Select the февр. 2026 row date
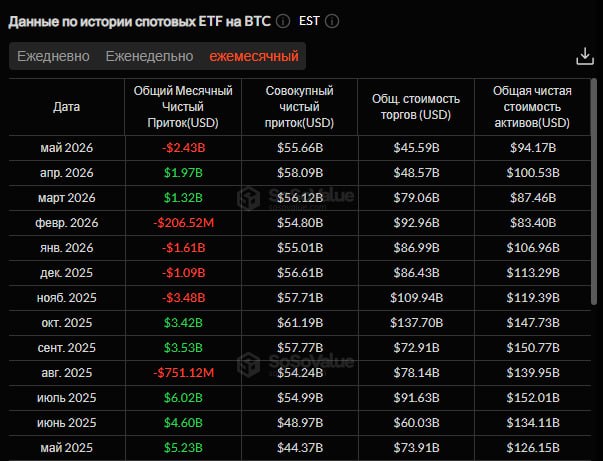The width and height of the screenshot is (603, 461). [x=67, y=223]
